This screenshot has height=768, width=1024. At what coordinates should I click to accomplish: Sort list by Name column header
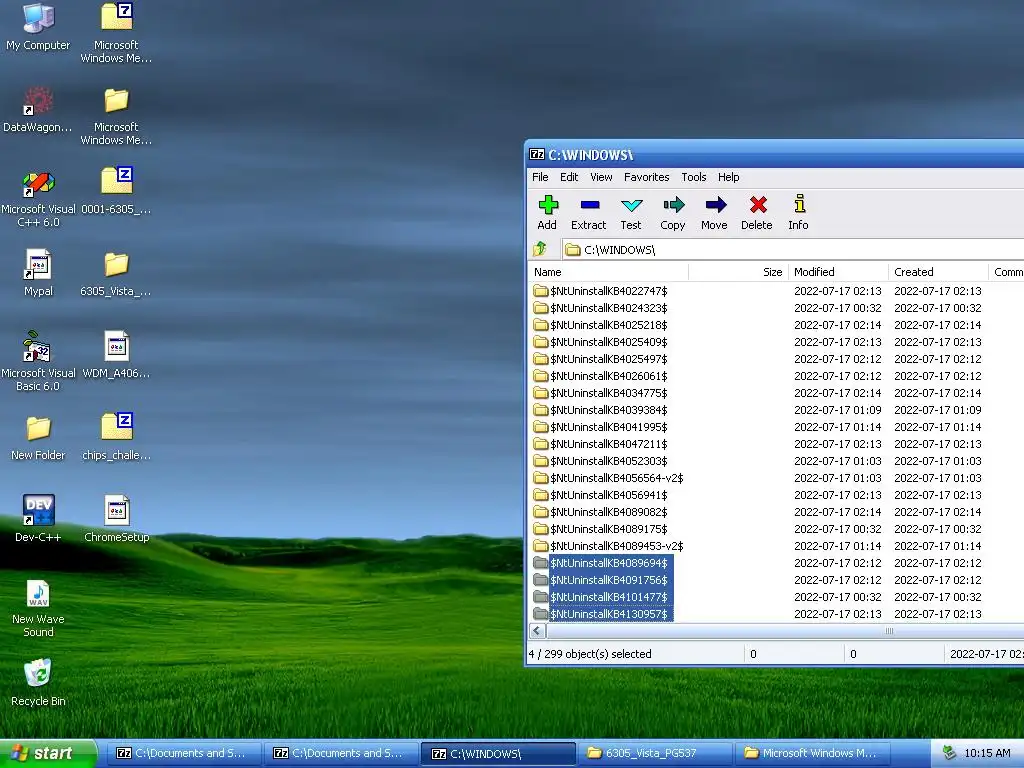click(x=608, y=272)
